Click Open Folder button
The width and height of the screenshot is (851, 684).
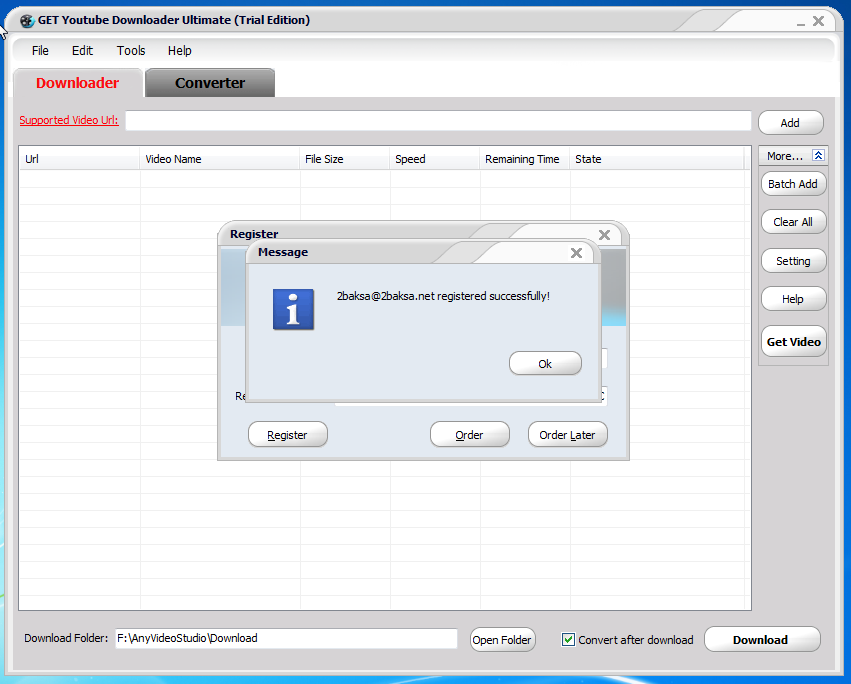click(502, 639)
